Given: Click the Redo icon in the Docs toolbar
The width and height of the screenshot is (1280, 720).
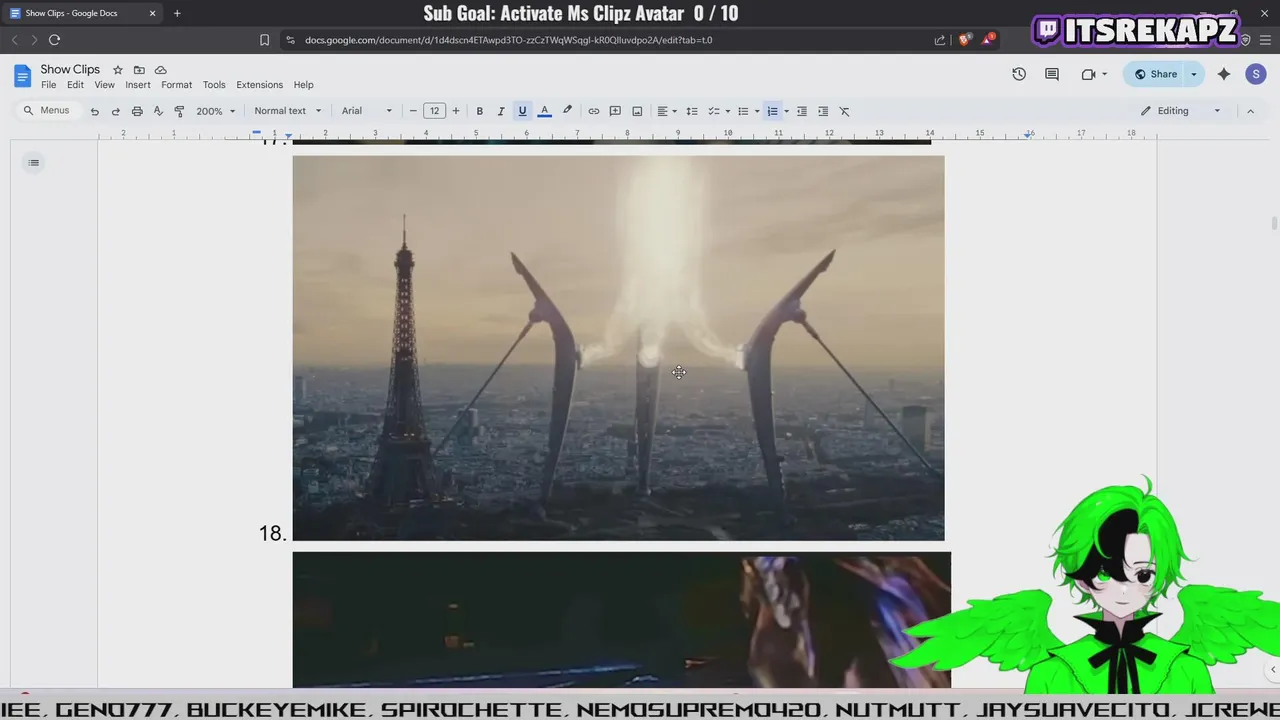Looking at the screenshot, I should click(116, 111).
